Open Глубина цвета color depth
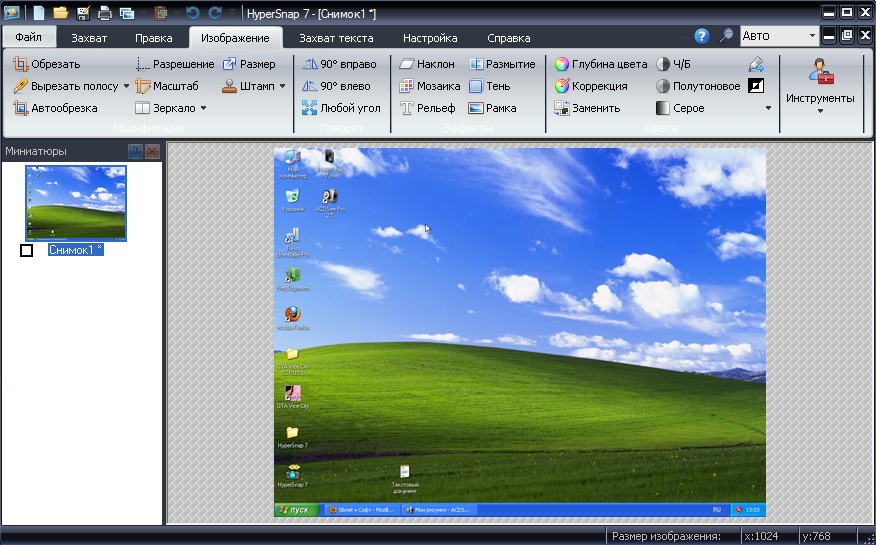This screenshot has width=876, height=545. (x=601, y=64)
